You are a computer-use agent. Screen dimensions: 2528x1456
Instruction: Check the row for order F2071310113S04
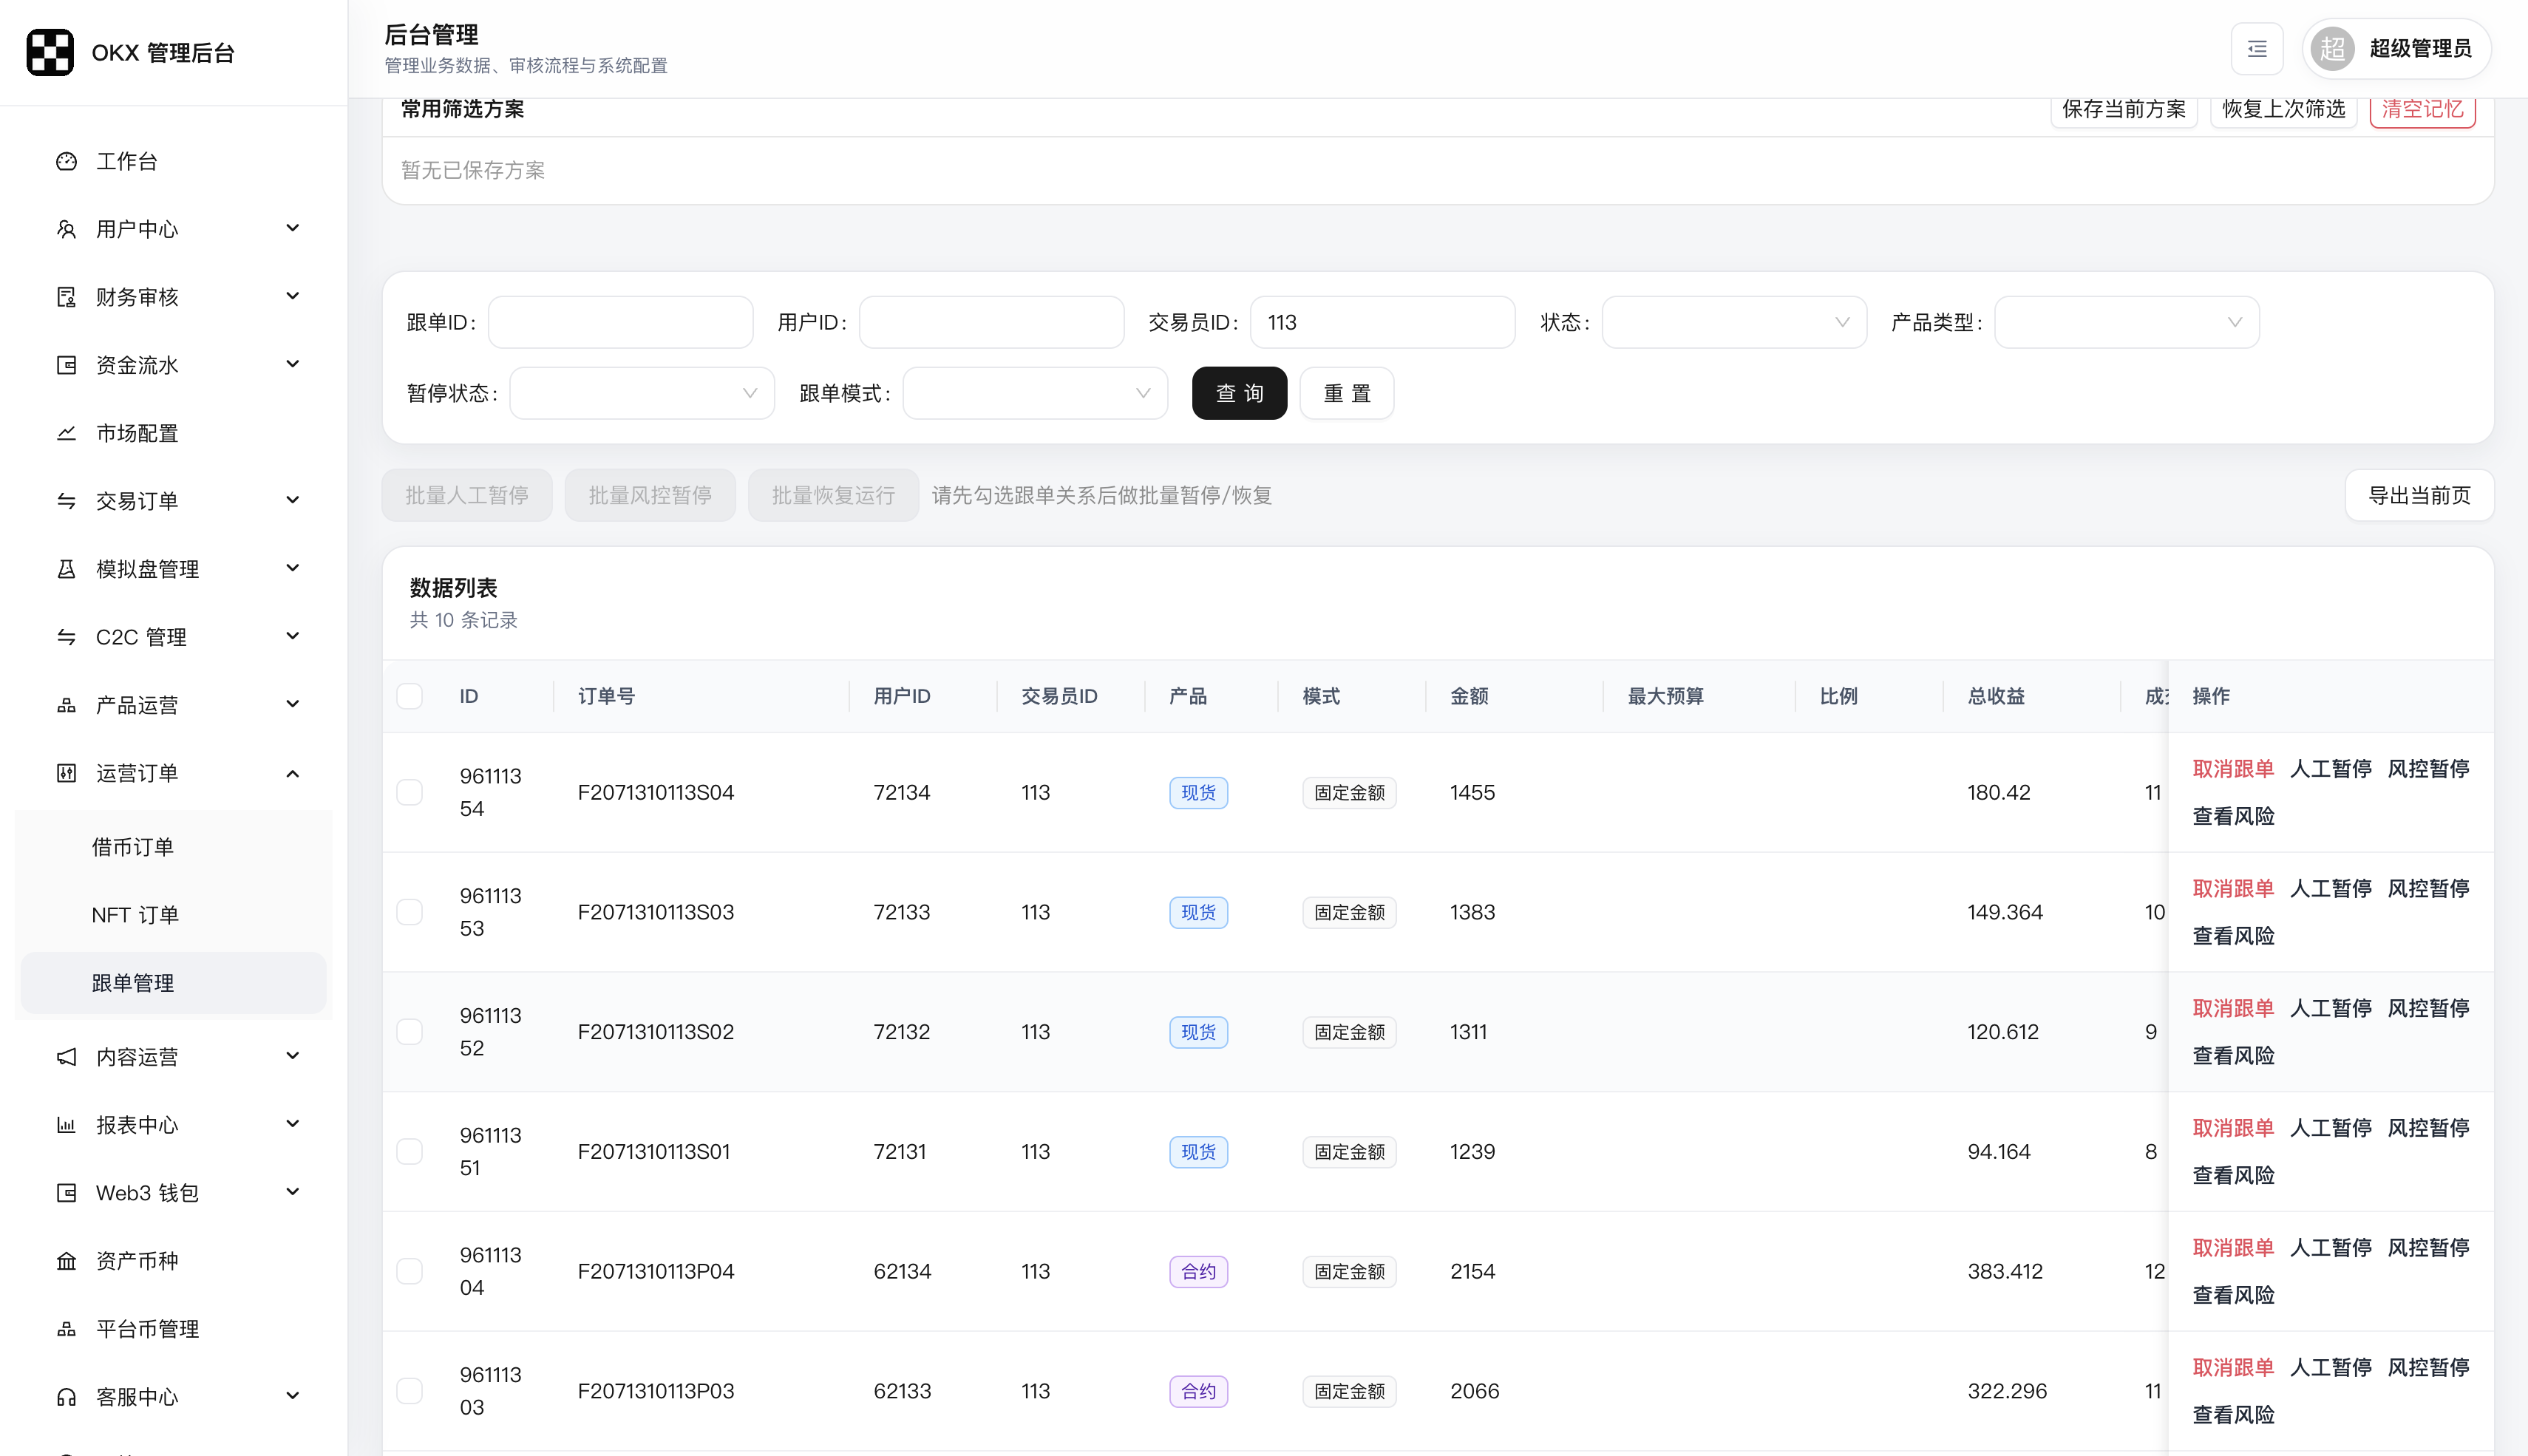pos(409,792)
